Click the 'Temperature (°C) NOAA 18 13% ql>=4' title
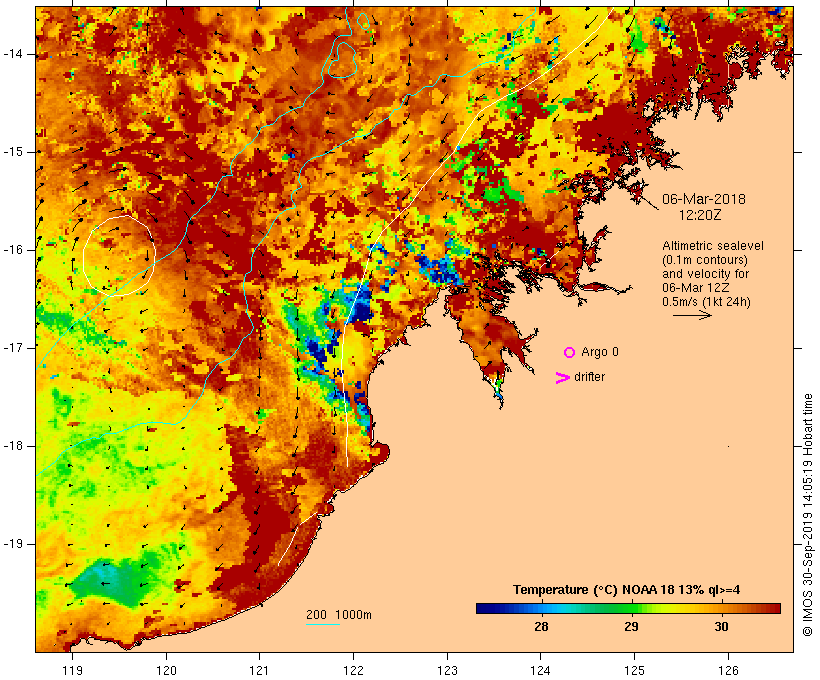This screenshot has width=820, height=680. point(627,590)
